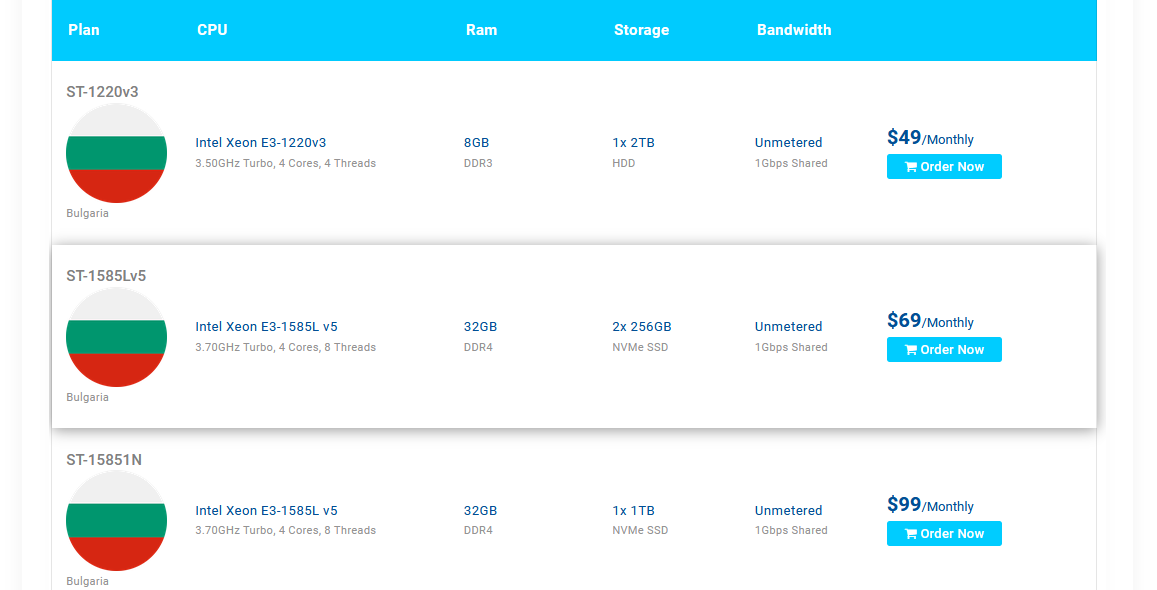Select the Storage column header
1157x590 pixels.
(x=641, y=30)
